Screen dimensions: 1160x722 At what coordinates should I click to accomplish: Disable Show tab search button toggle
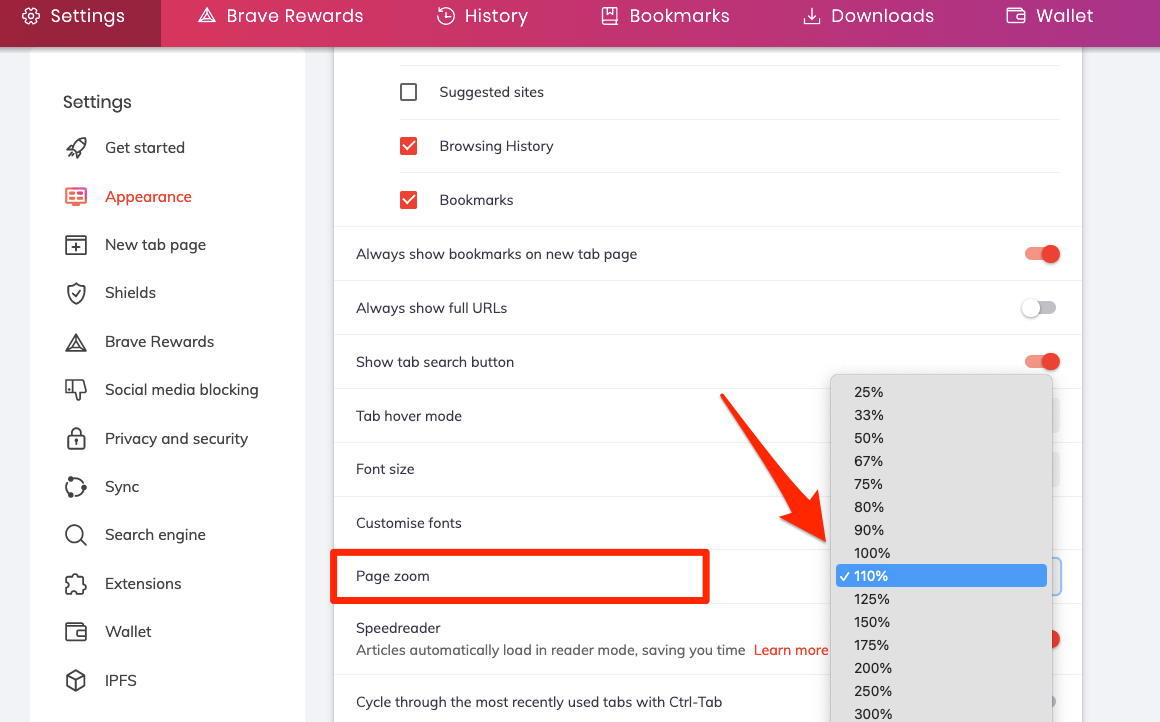coord(1042,362)
